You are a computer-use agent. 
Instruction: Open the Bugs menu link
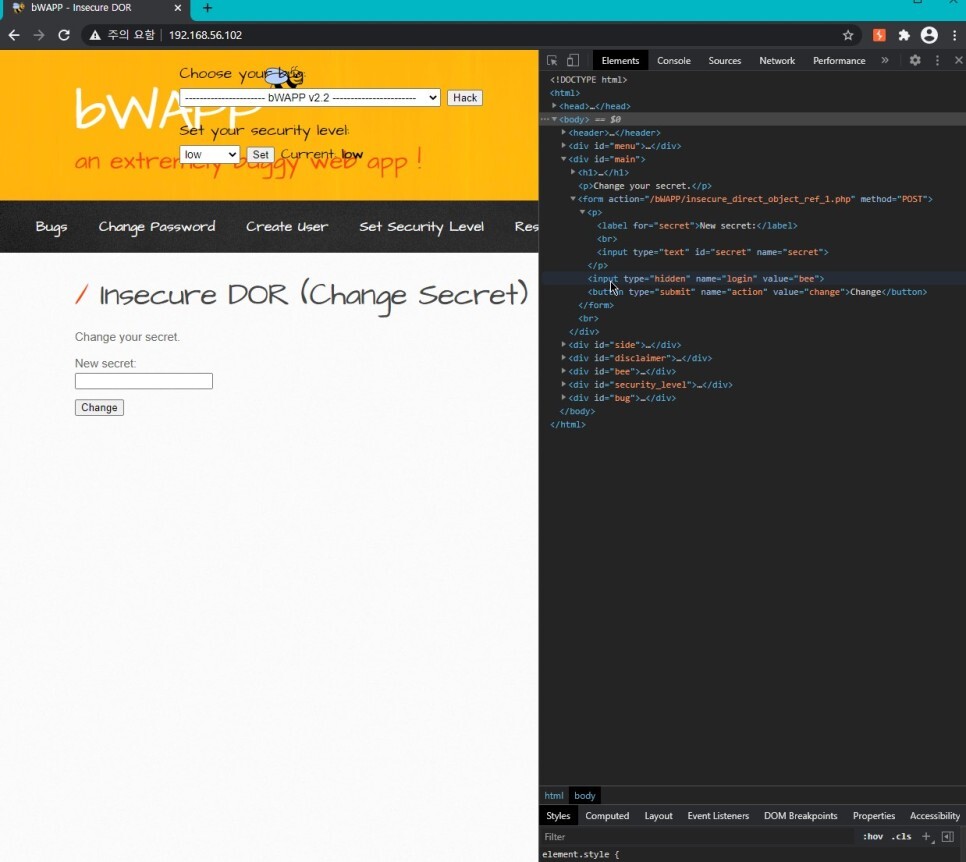51,227
